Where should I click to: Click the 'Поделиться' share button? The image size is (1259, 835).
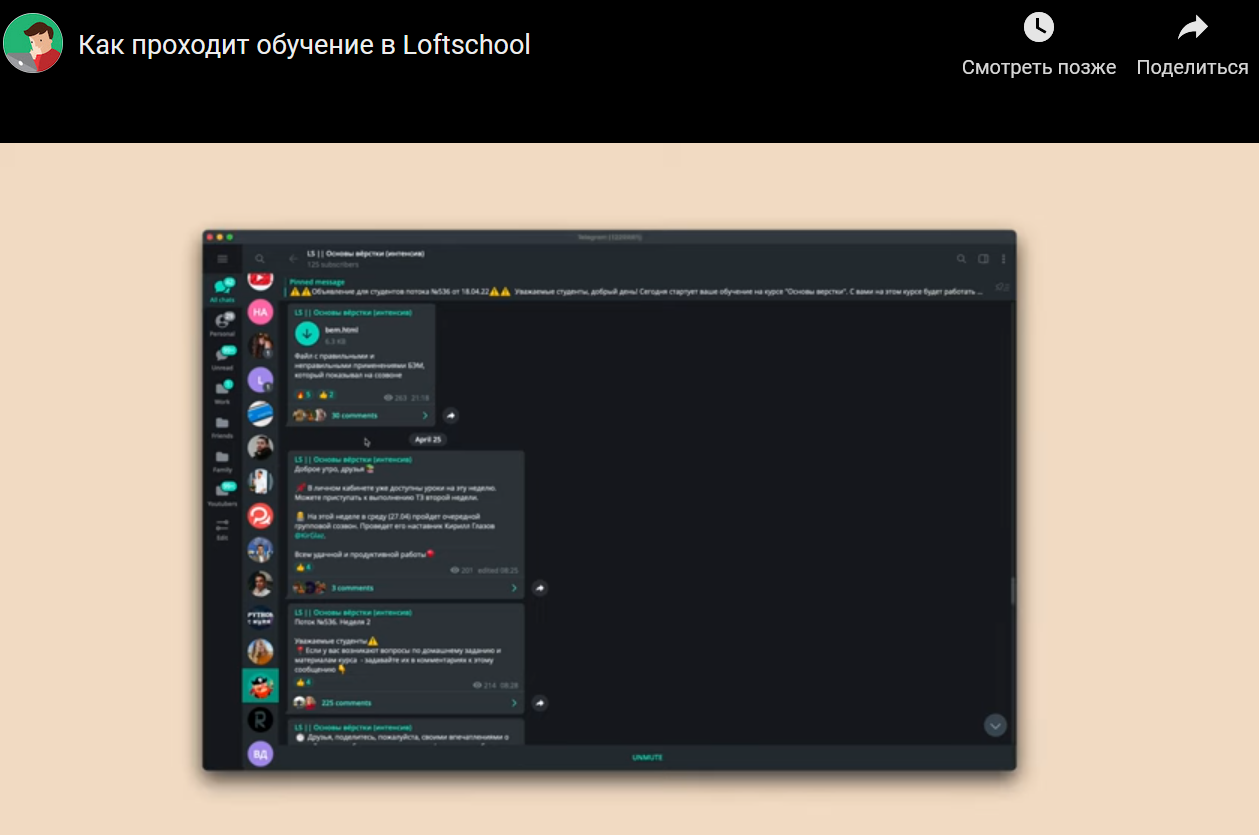click(x=1192, y=45)
